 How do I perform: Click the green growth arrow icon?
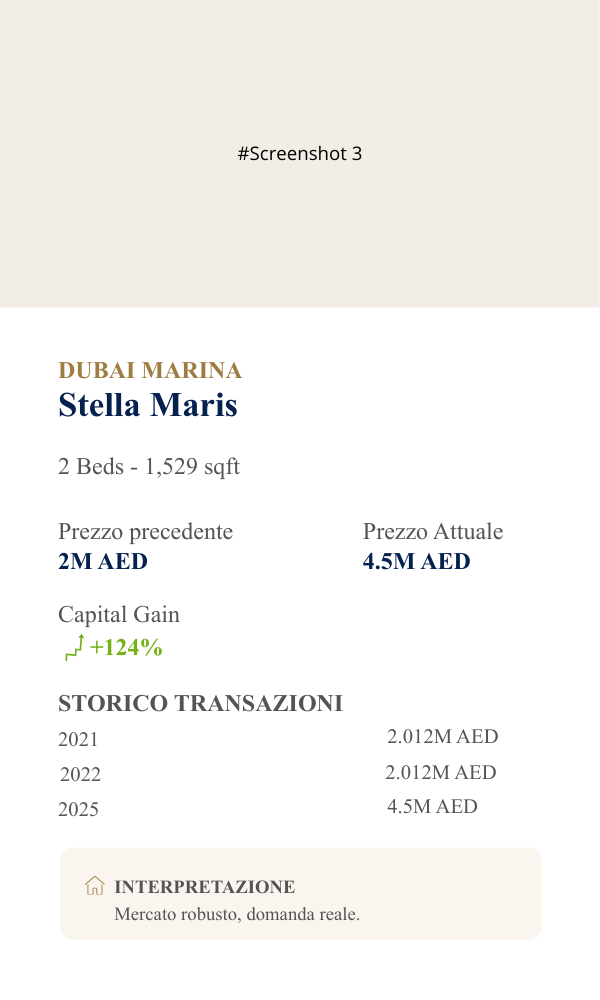pyautogui.click(x=74, y=647)
